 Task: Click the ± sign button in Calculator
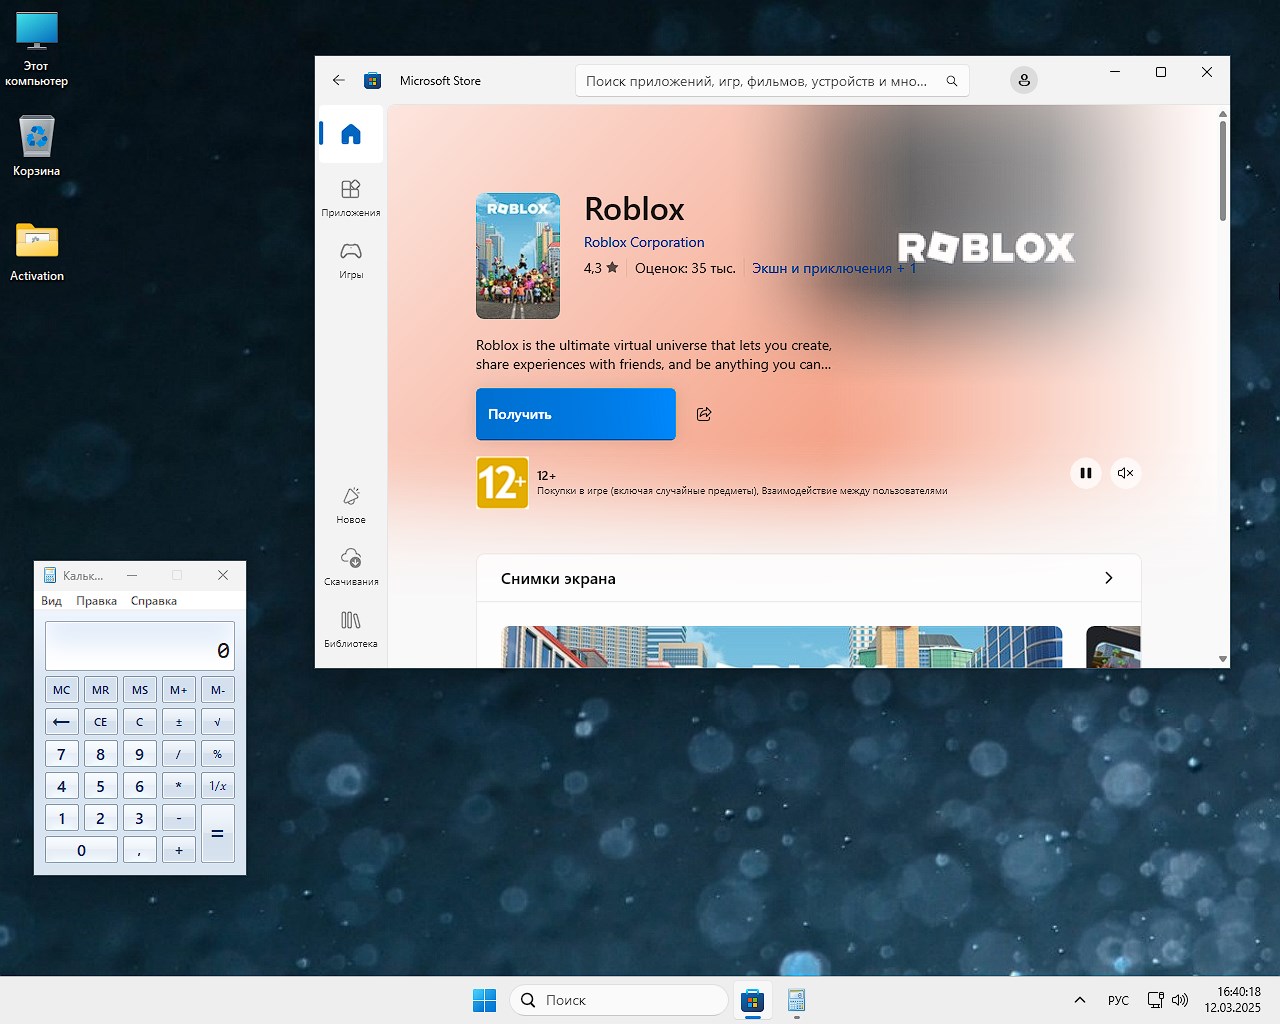pyautogui.click(x=179, y=722)
